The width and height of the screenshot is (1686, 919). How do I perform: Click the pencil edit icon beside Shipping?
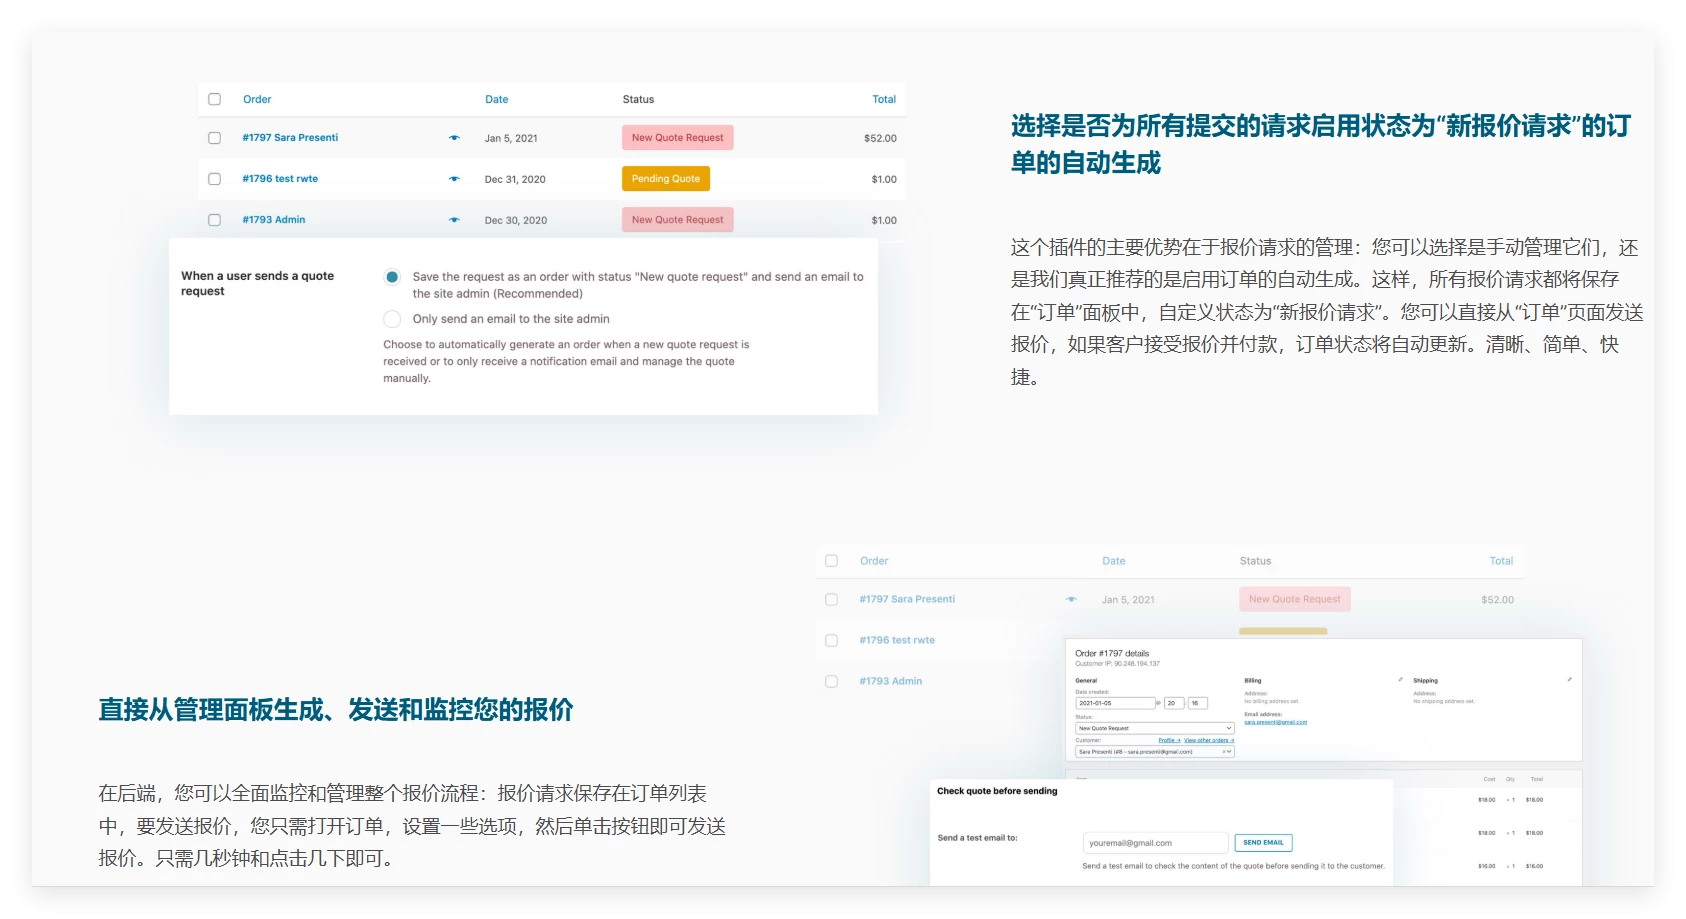(x=1569, y=680)
